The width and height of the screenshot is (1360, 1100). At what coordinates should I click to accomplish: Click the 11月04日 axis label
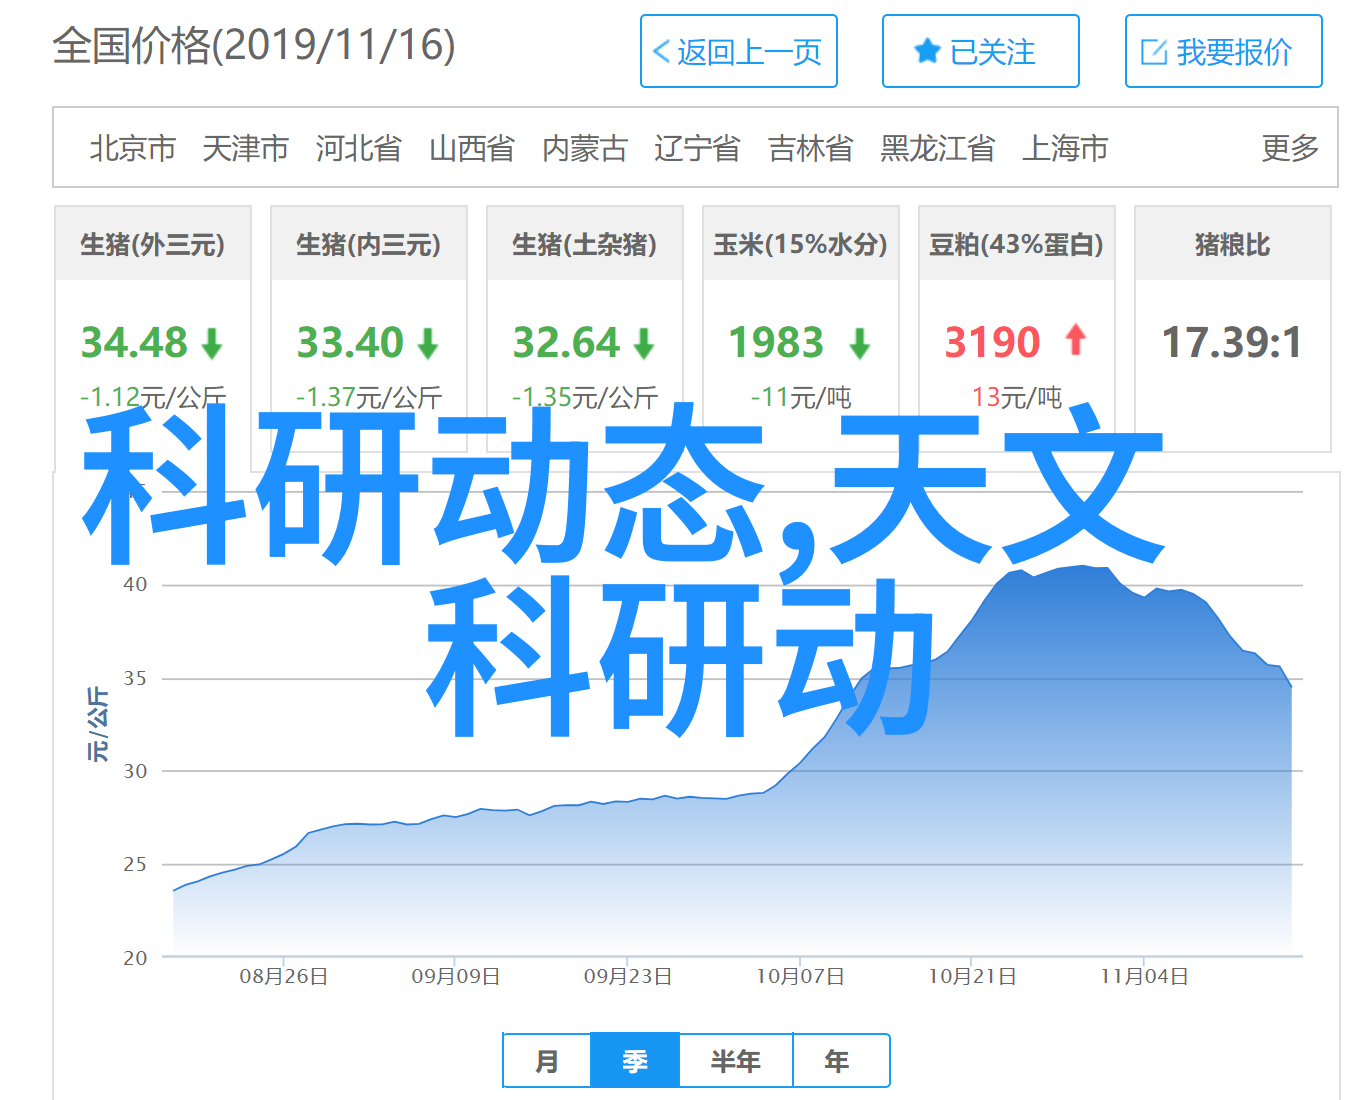(1145, 976)
